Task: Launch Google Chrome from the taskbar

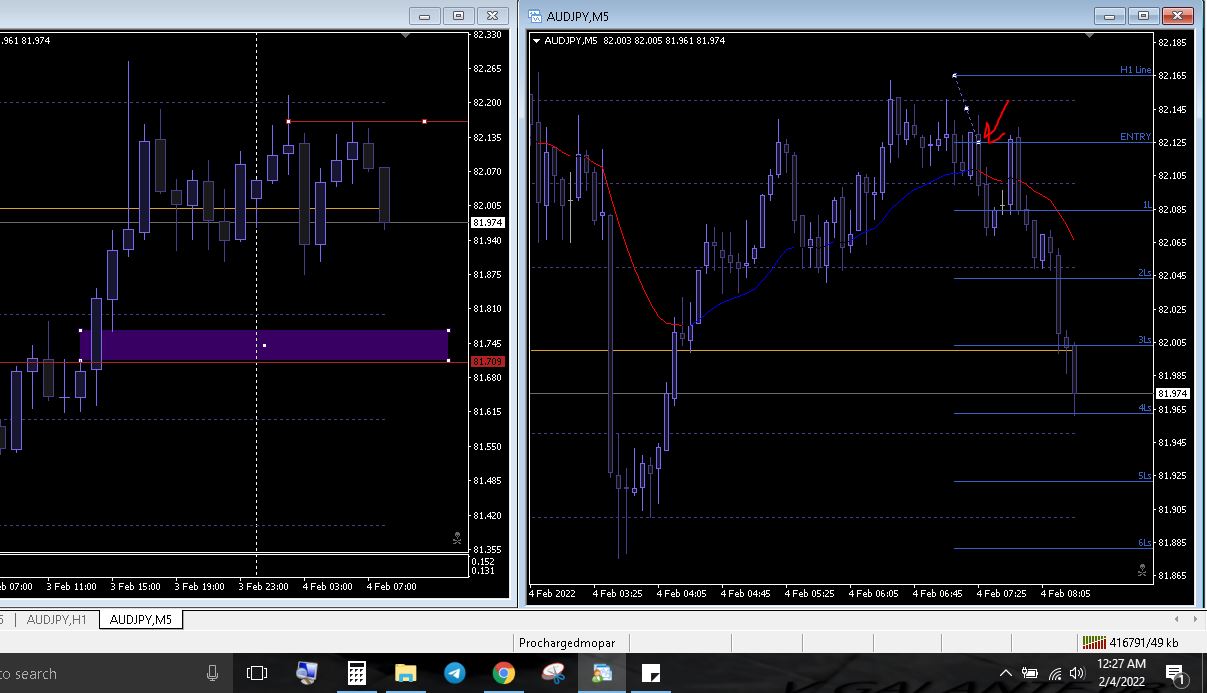Action: click(x=503, y=673)
